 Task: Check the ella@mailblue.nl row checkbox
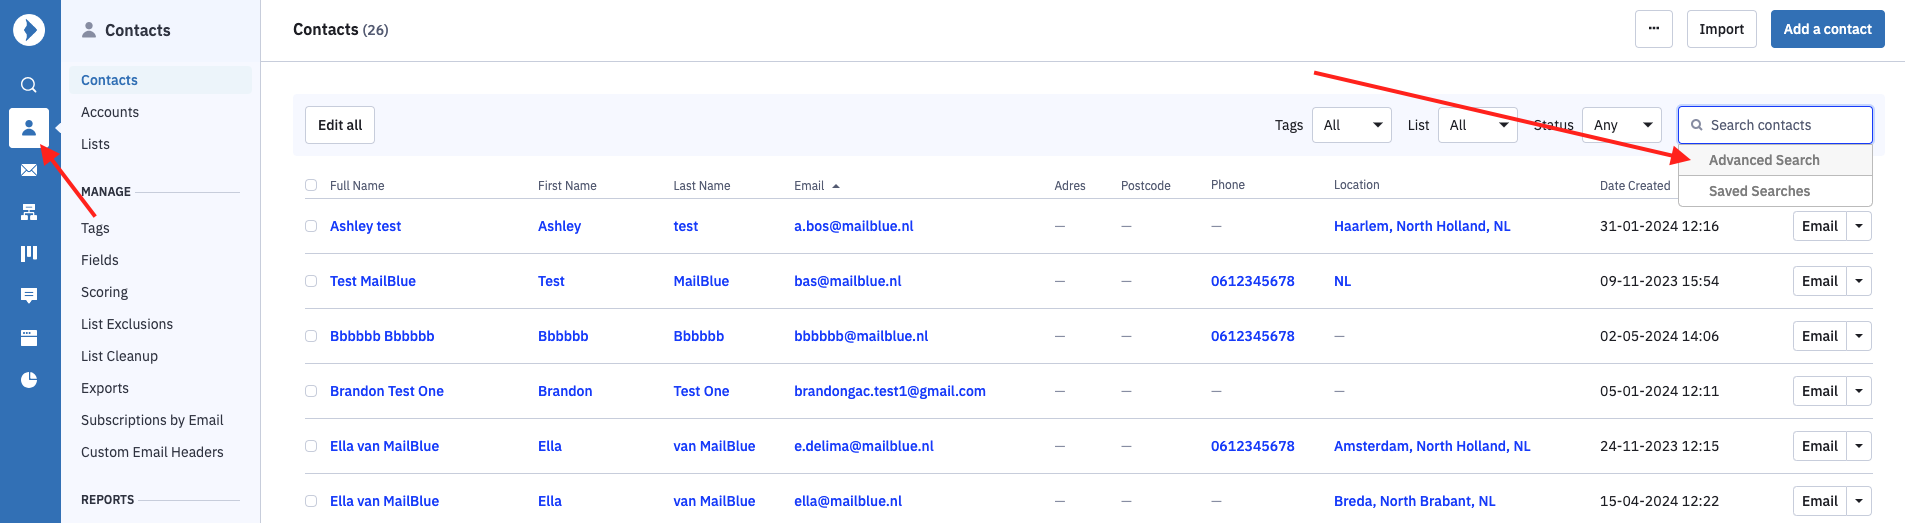(311, 501)
